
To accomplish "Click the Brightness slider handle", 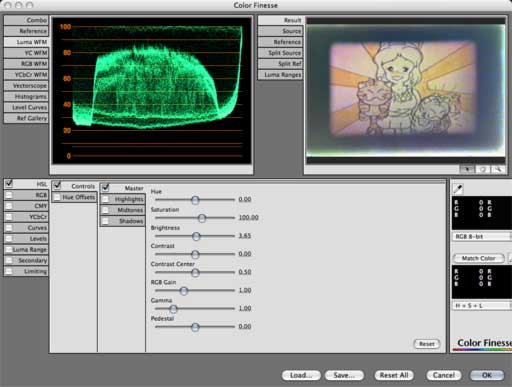I will (x=196, y=236).
